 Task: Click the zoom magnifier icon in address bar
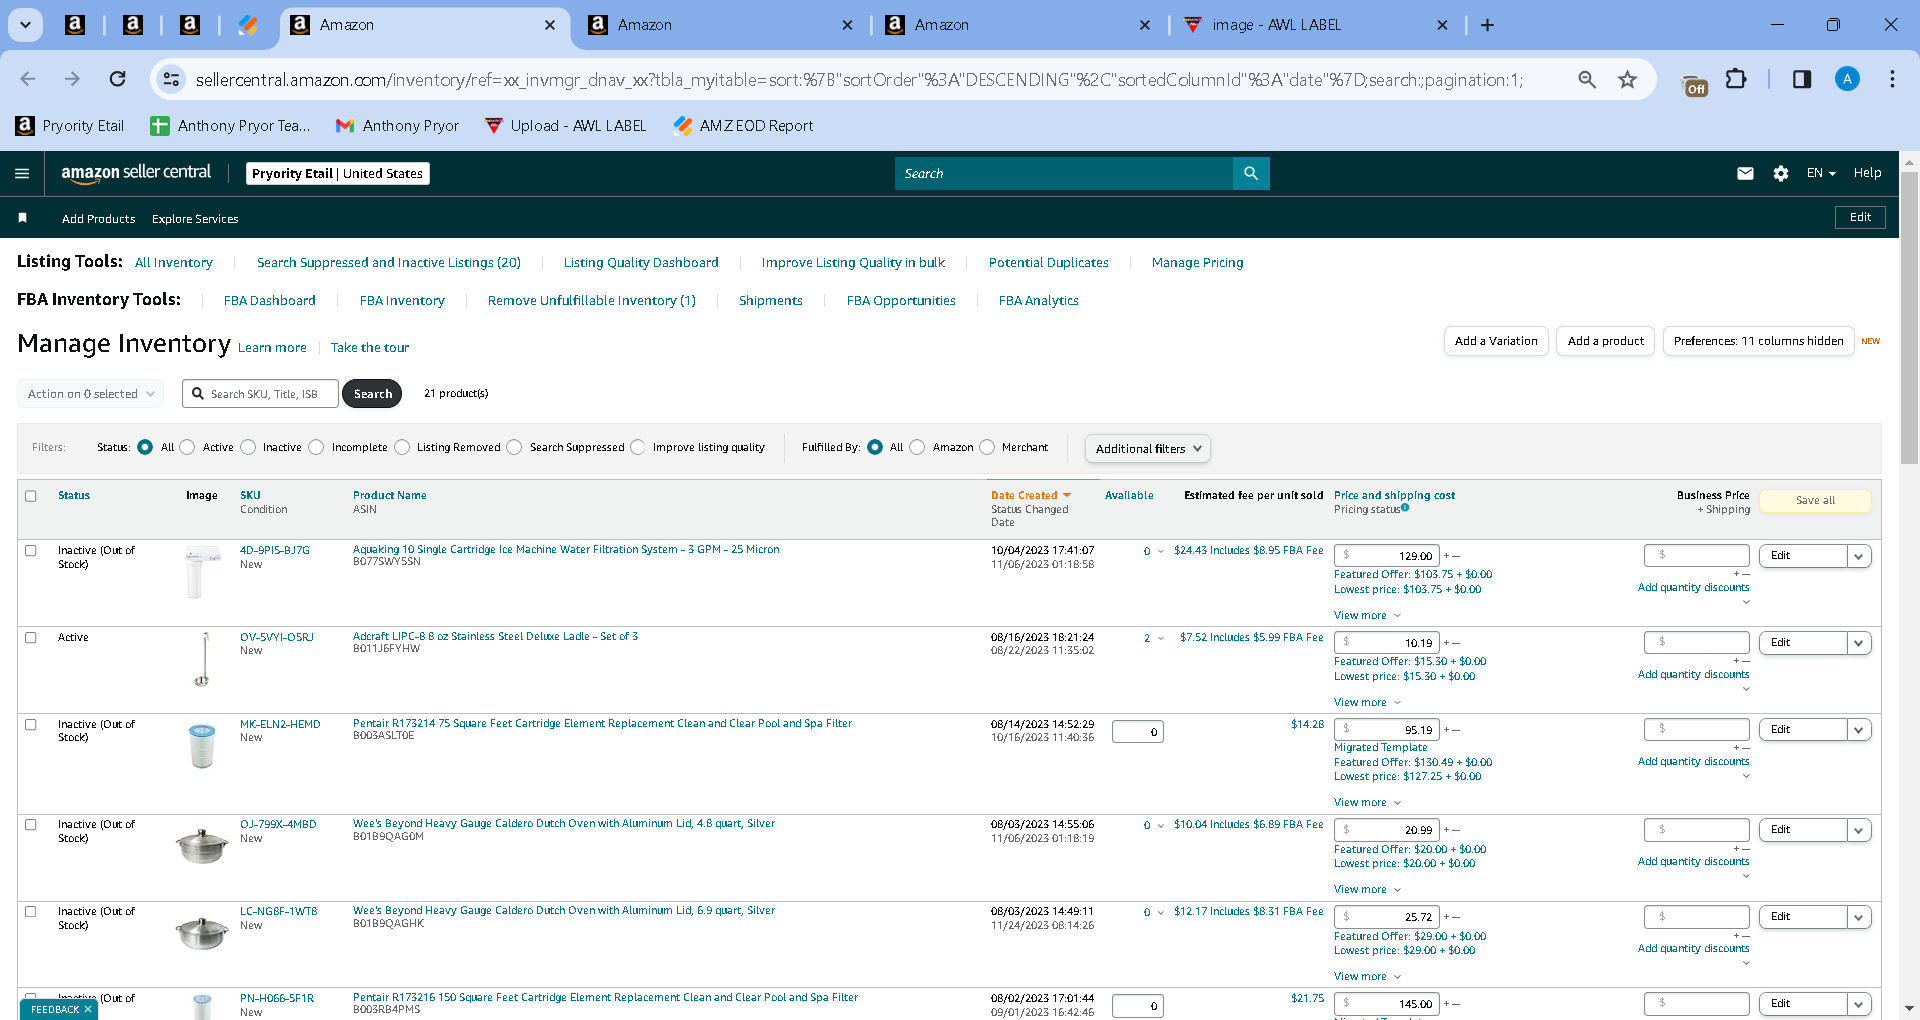point(1587,79)
